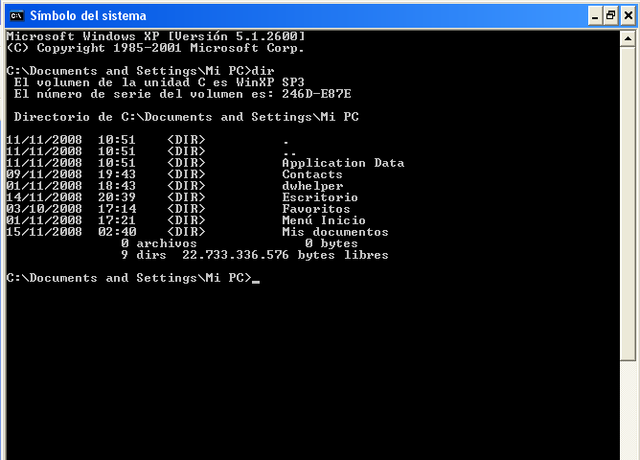Click the single-dot '.' directory entry

click(x=286, y=142)
